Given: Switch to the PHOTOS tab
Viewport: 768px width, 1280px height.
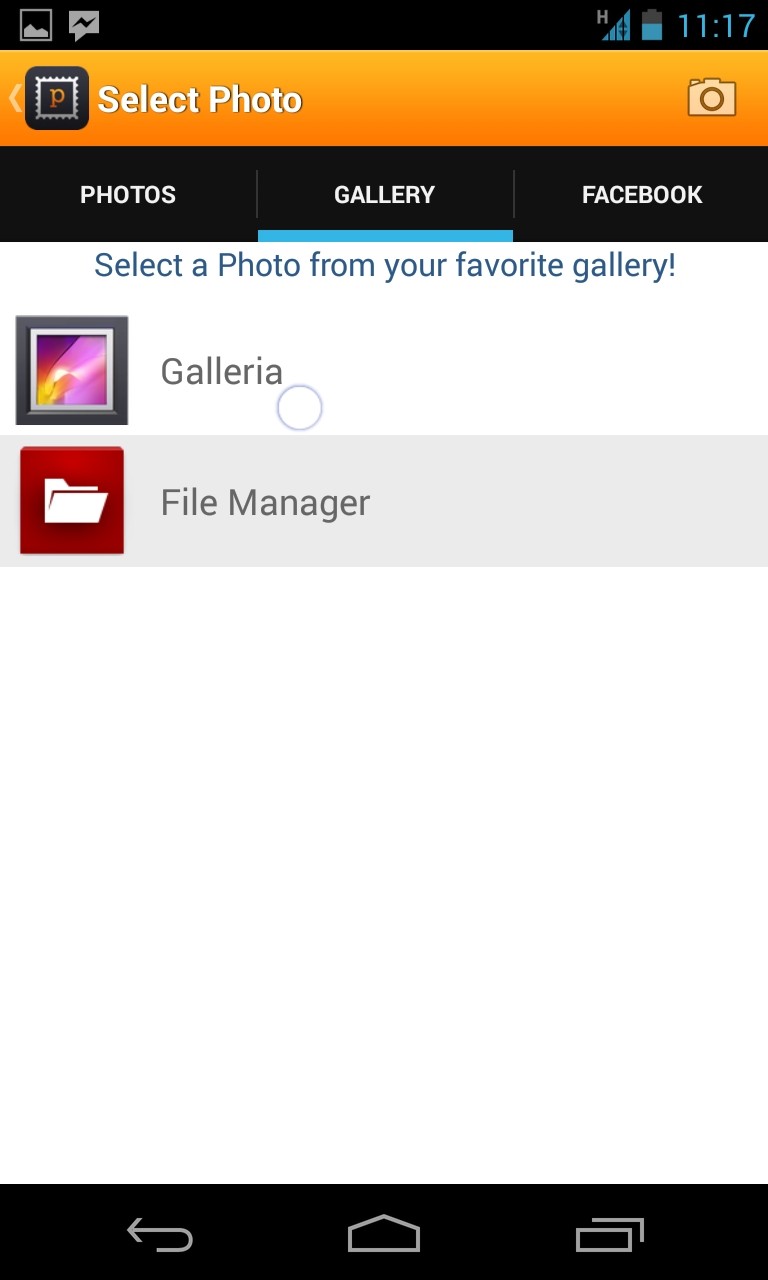Looking at the screenshot, I should tap(128, 194).
